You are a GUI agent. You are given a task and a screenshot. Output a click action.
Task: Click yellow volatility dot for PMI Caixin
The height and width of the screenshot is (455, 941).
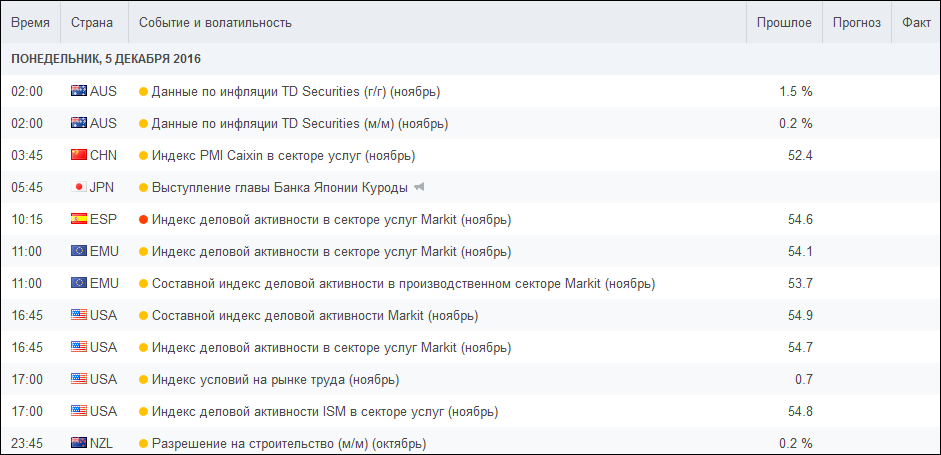pyautogui.click(x=144, y=156)
